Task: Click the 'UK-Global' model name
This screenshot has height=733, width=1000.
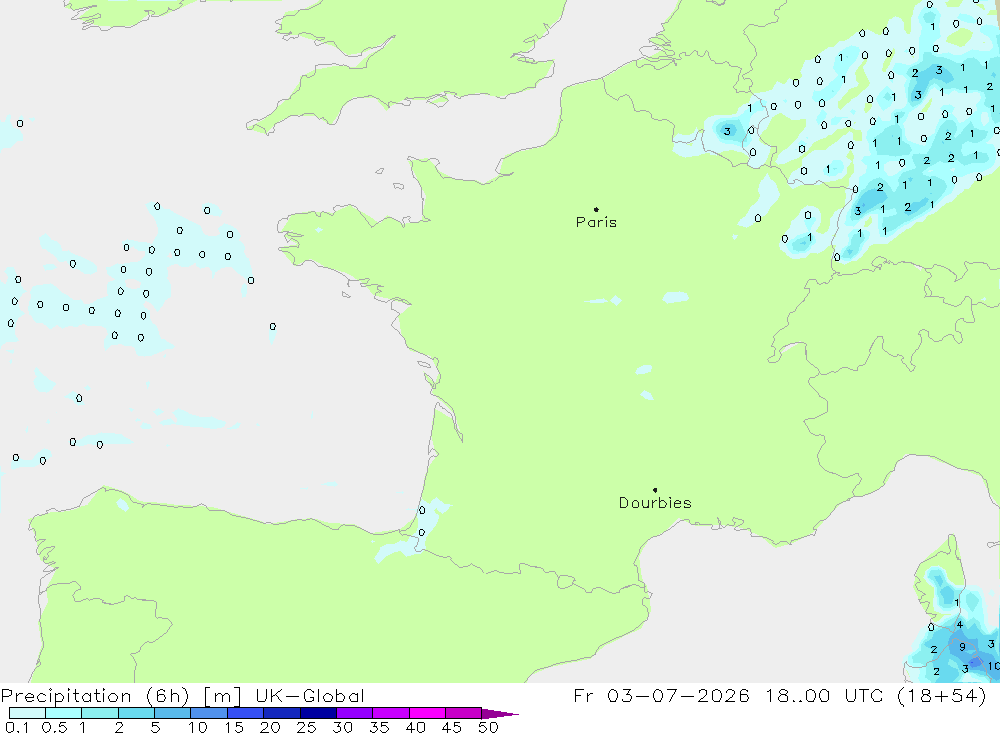Action: 310,695
